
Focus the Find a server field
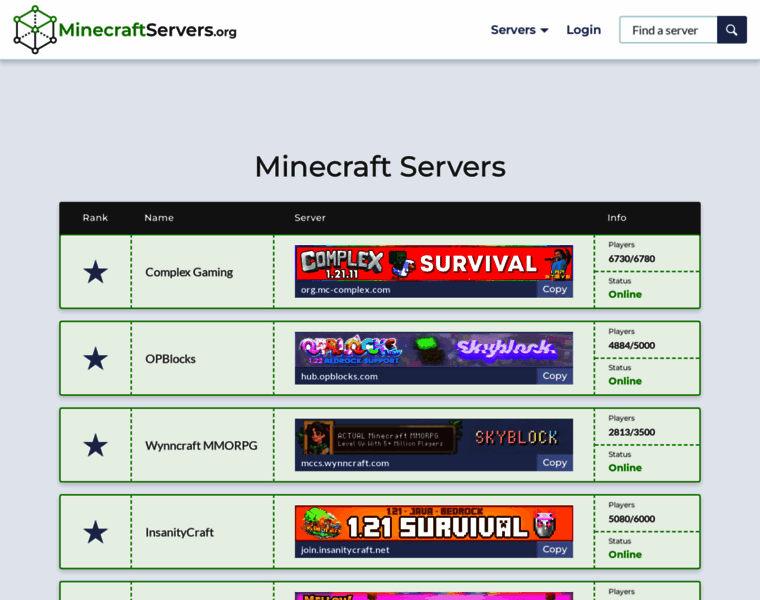[x=668, y=30]
